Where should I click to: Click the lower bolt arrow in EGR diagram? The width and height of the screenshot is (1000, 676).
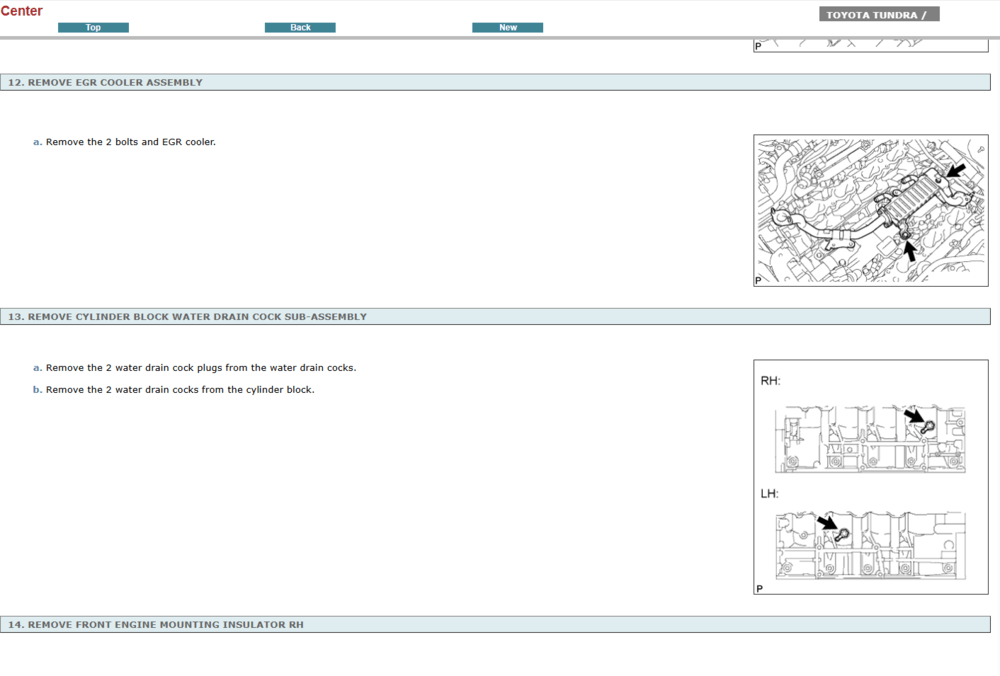(910, 250)
